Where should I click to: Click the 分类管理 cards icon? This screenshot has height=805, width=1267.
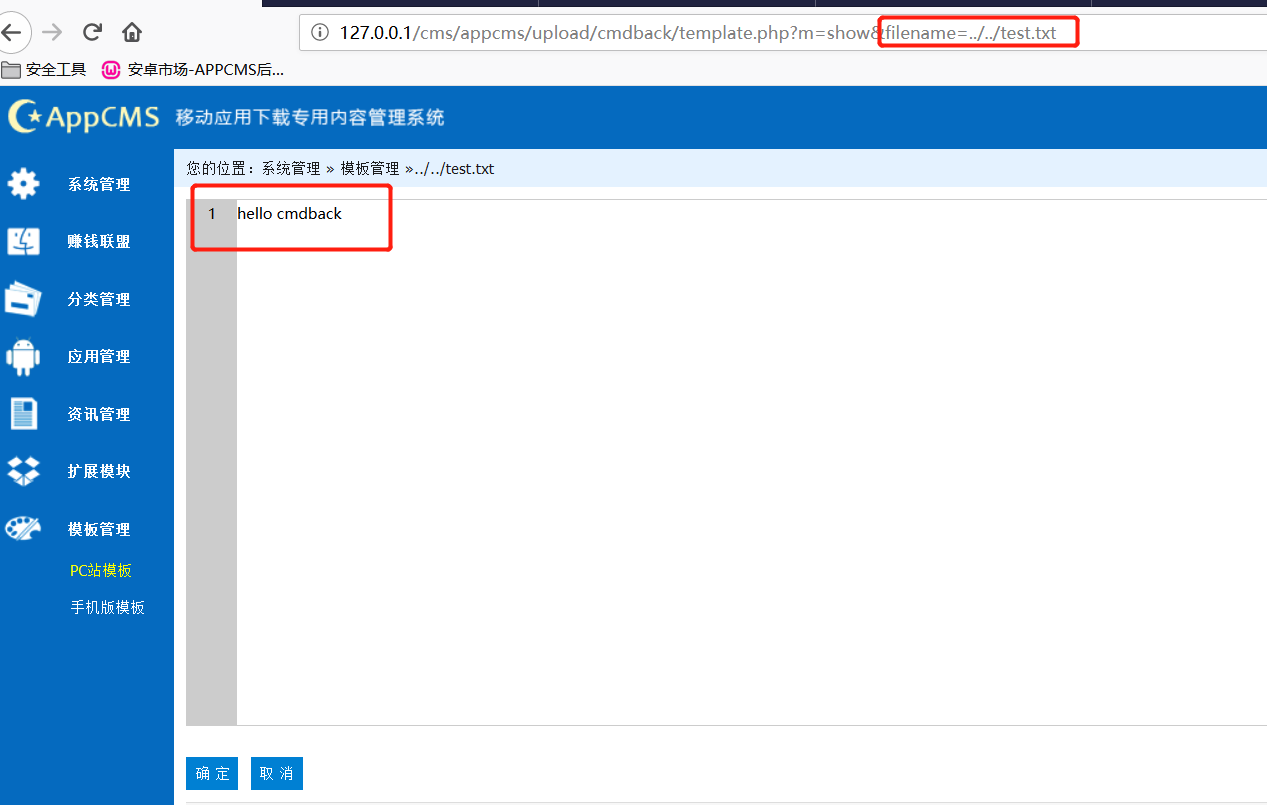point(23,299)
